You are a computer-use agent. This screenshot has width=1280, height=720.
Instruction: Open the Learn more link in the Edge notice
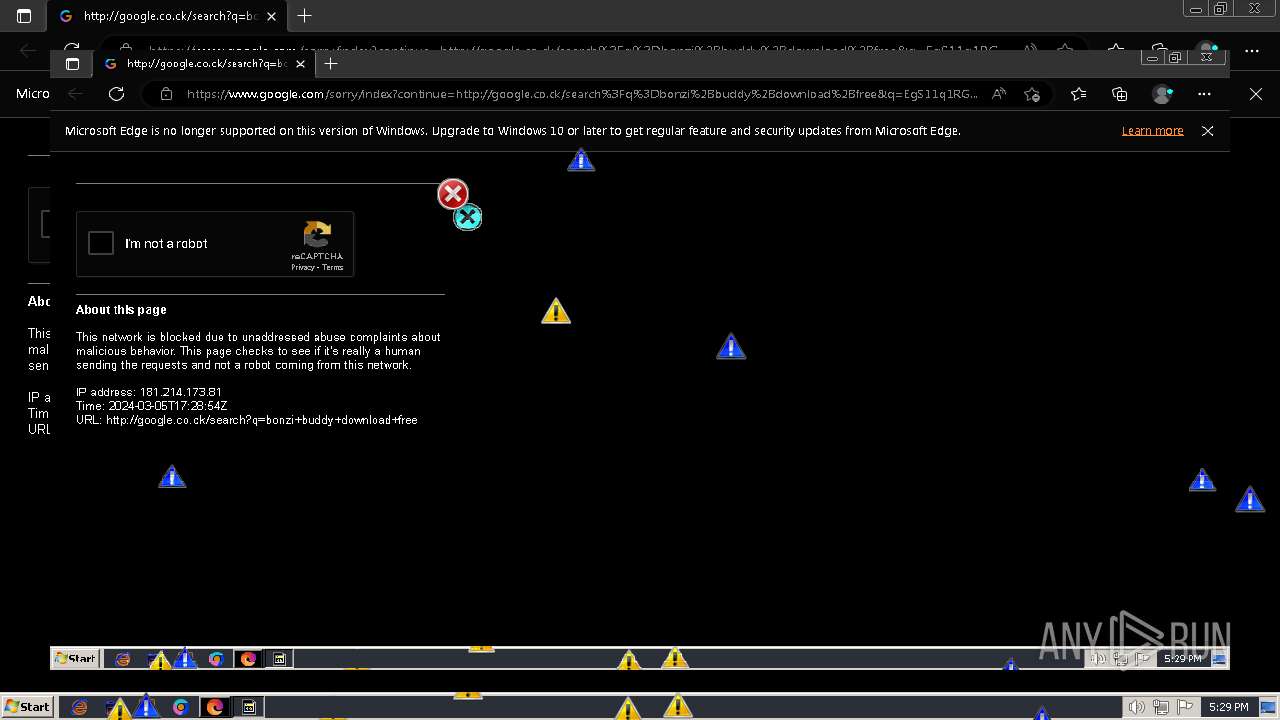1152,131
